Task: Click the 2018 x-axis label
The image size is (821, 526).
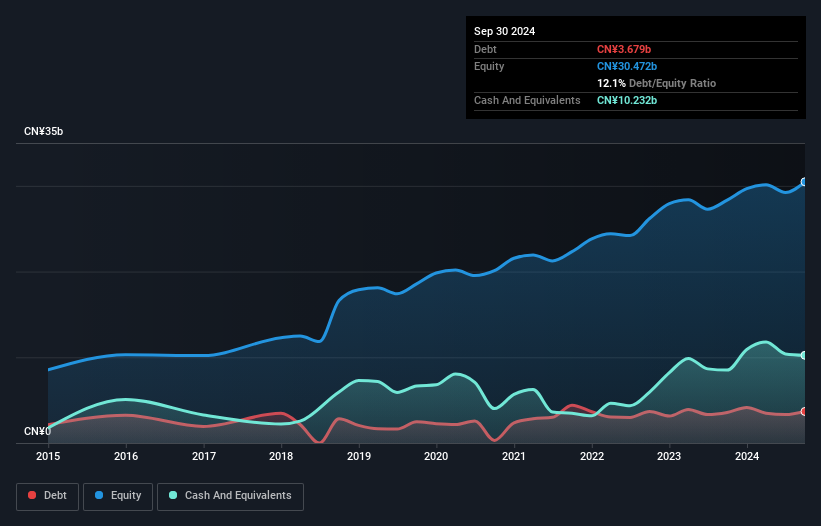Action: (x=281, y=456)
